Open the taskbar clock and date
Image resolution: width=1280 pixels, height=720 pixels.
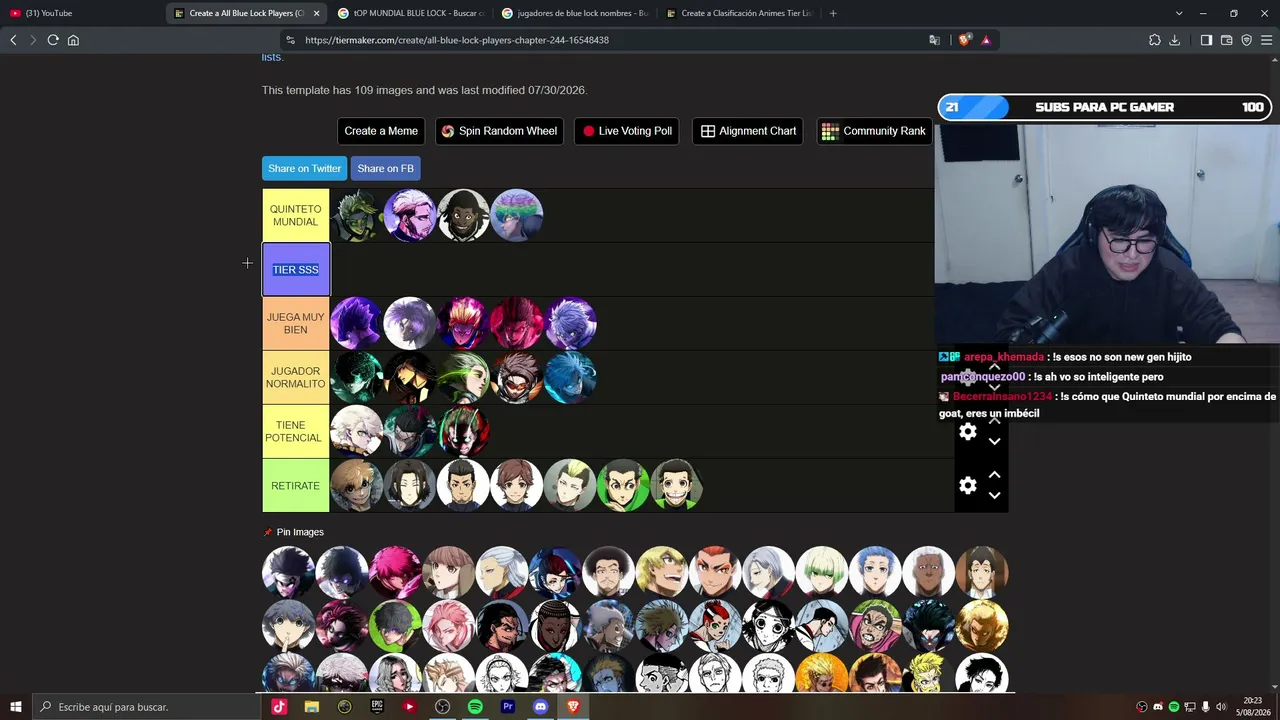click(1253, 707)
